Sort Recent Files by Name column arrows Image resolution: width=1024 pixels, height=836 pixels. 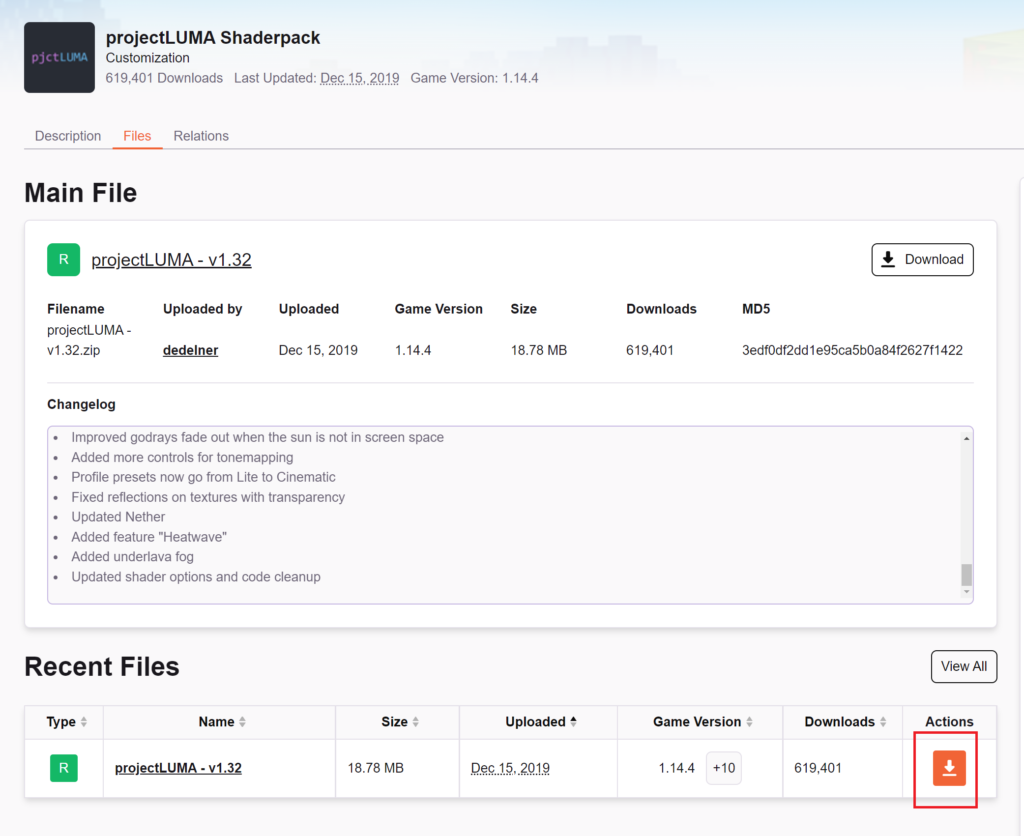(242, 722)
